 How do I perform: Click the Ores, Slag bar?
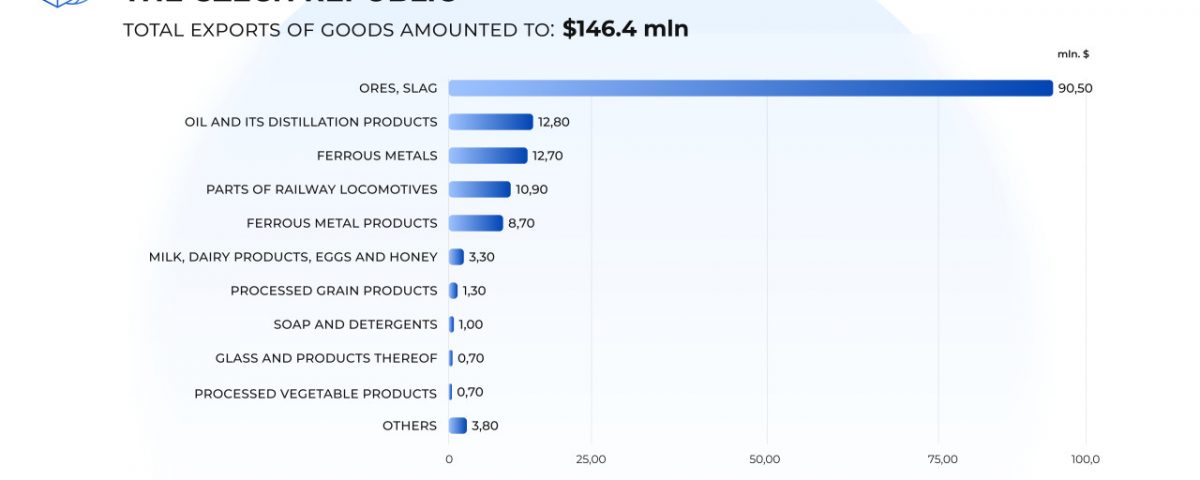click(x=750, y=88)
